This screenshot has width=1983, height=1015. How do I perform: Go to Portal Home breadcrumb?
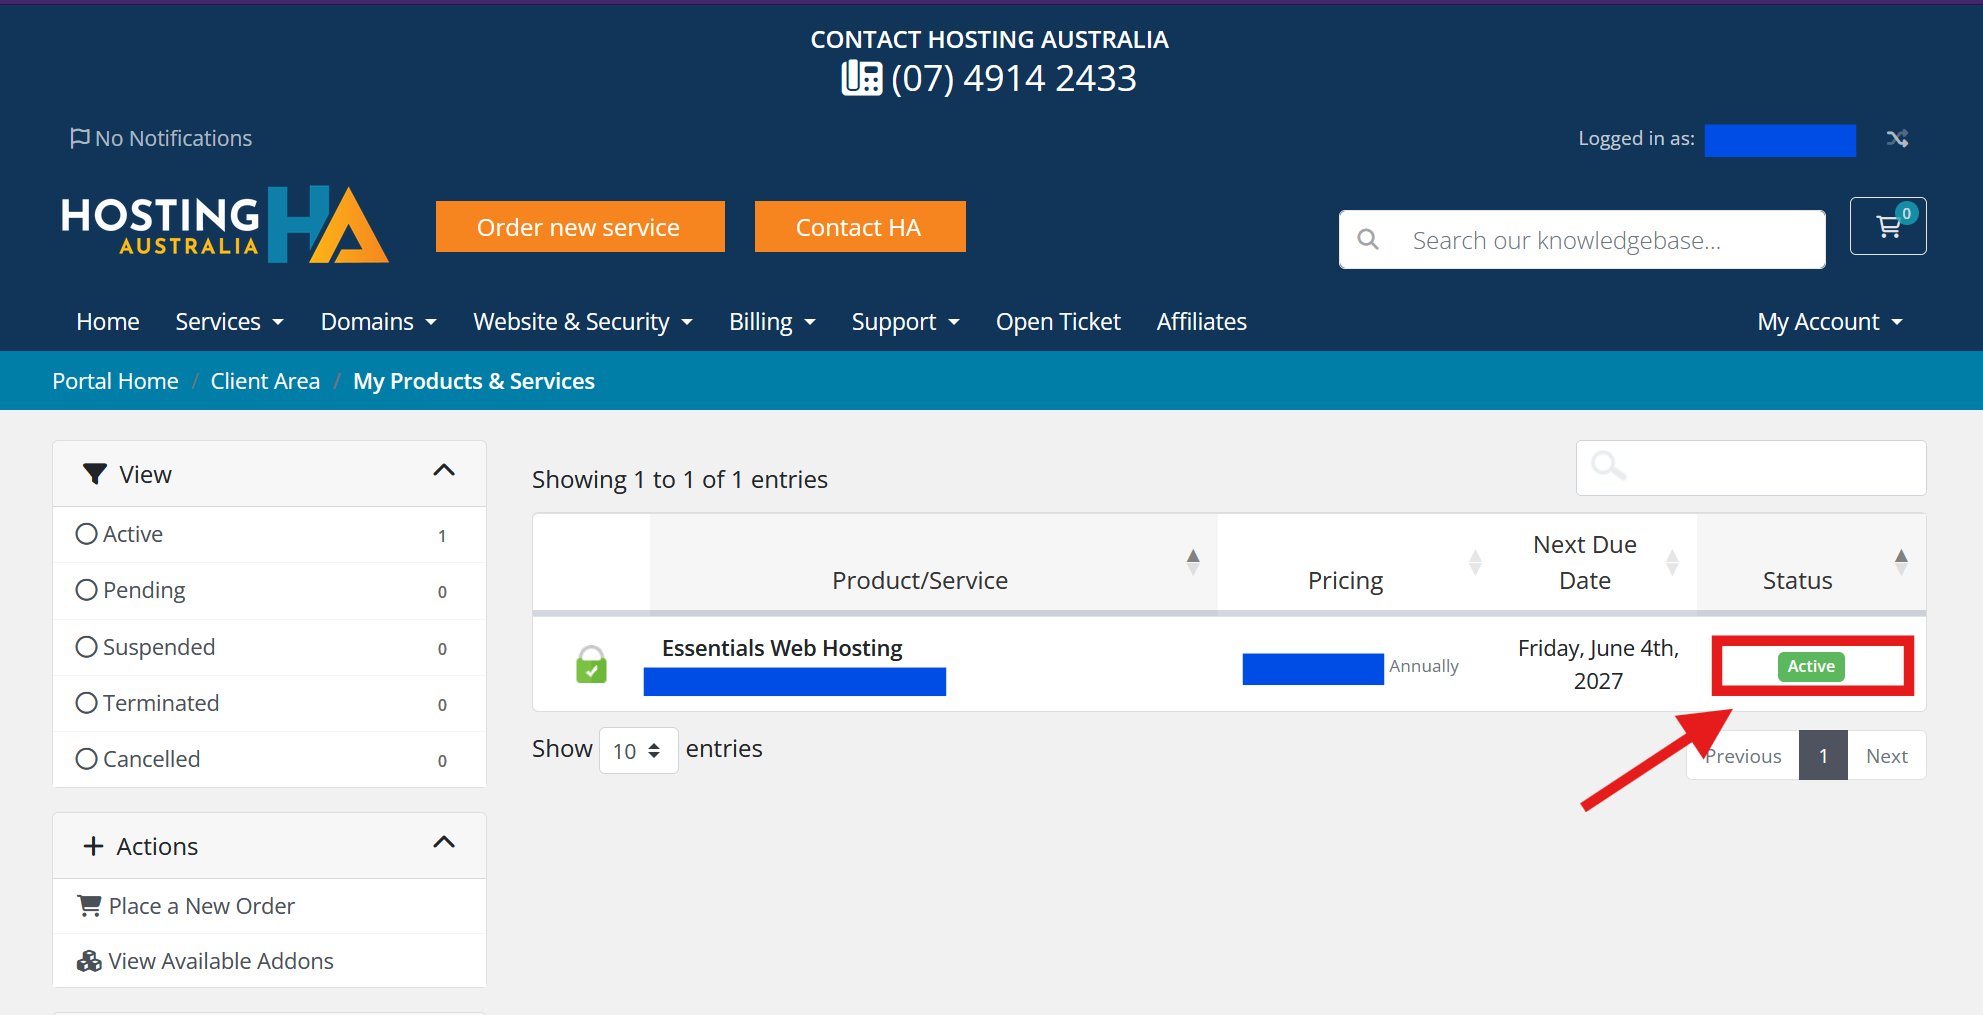click(115, 381)
